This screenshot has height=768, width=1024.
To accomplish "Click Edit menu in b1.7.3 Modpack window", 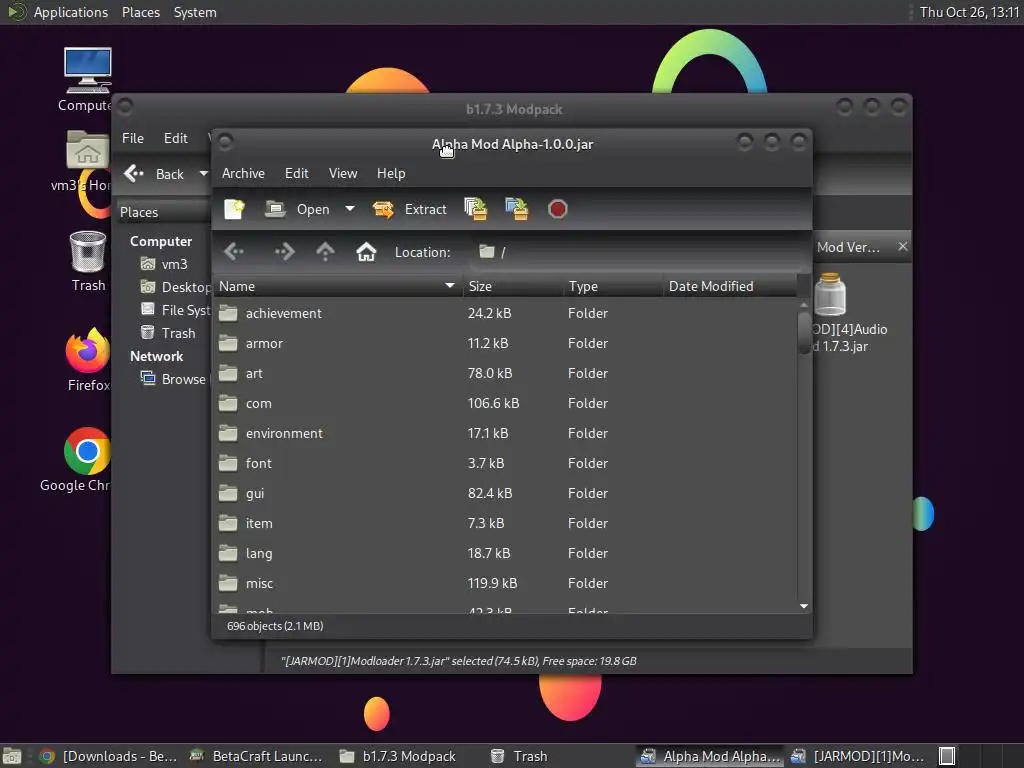I will [x=176, y=138].
